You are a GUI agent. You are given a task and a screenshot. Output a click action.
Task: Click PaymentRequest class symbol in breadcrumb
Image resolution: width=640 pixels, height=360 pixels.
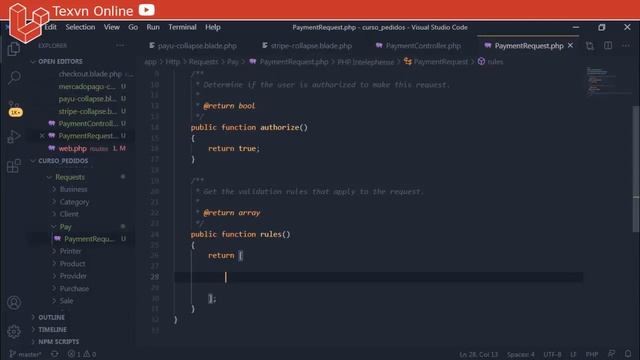(x=436, y=62)
